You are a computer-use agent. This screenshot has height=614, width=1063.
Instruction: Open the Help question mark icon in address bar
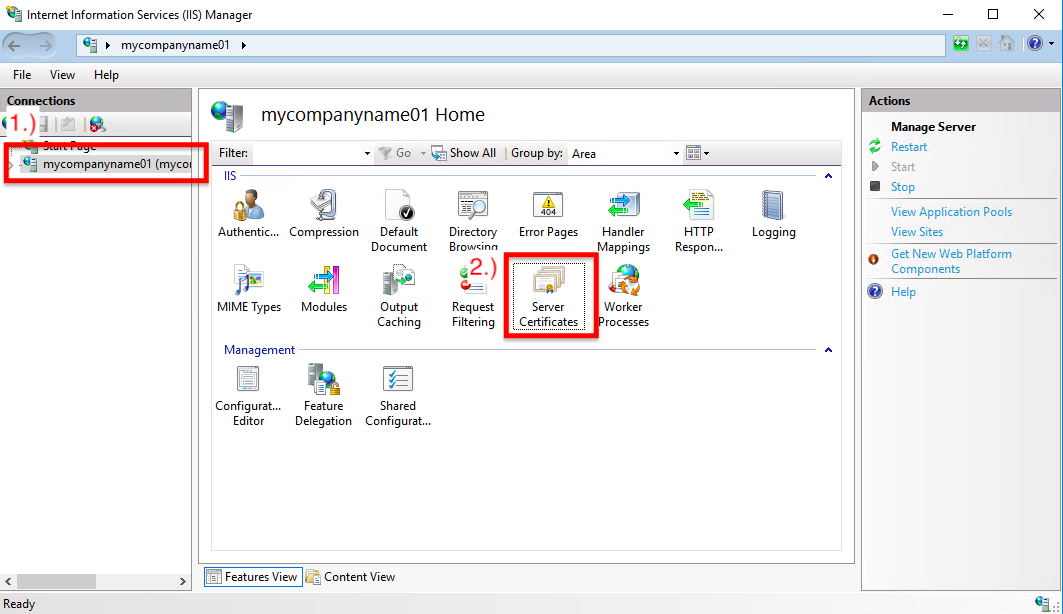[x=1035, y=43]
